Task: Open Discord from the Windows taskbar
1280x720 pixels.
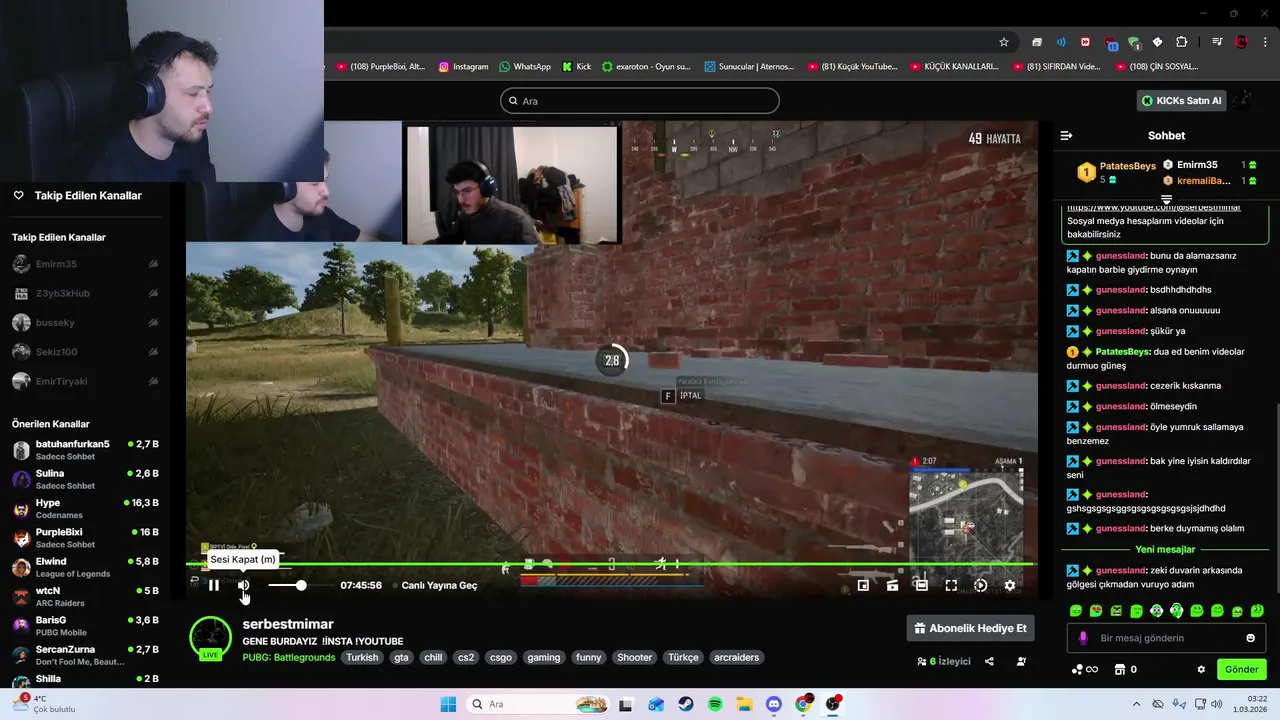Action: [773, 704]
